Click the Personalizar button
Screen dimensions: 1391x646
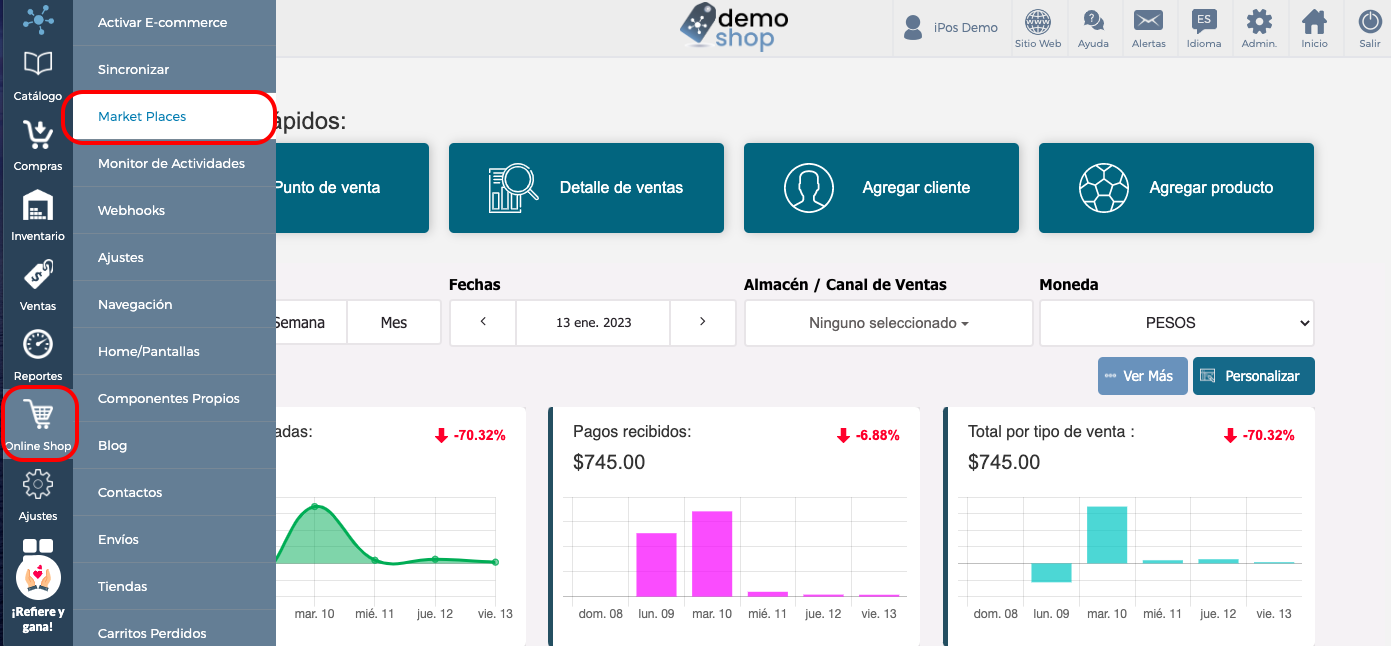[x=1254, y=376]
